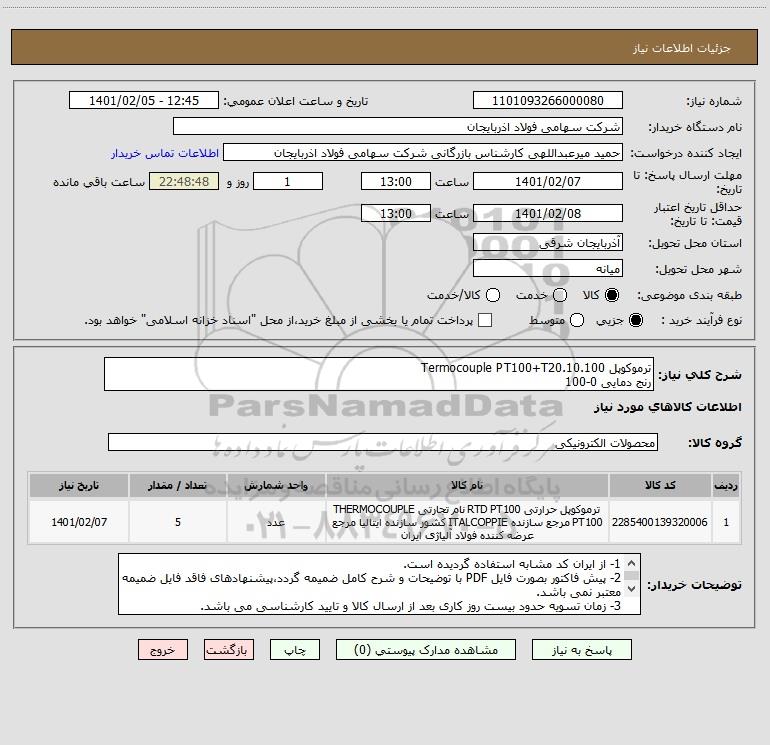Click price validity date 1401/02/08 field
Image resolution: width=770 pixels, height=745 pixels.
(x=548, y=213)
